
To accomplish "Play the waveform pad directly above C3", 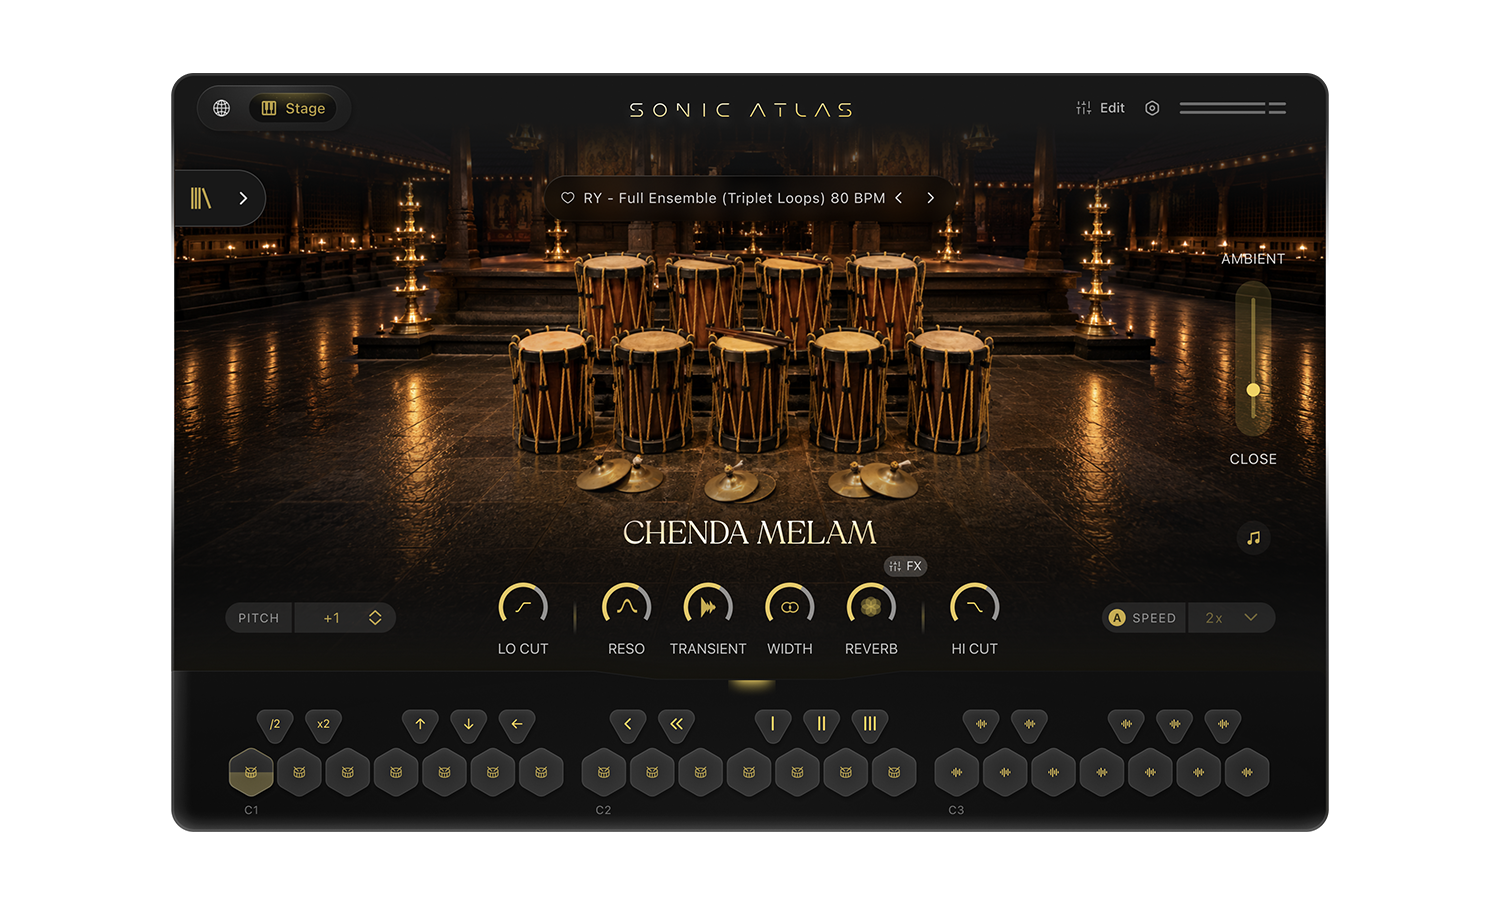I will point(957,772).
